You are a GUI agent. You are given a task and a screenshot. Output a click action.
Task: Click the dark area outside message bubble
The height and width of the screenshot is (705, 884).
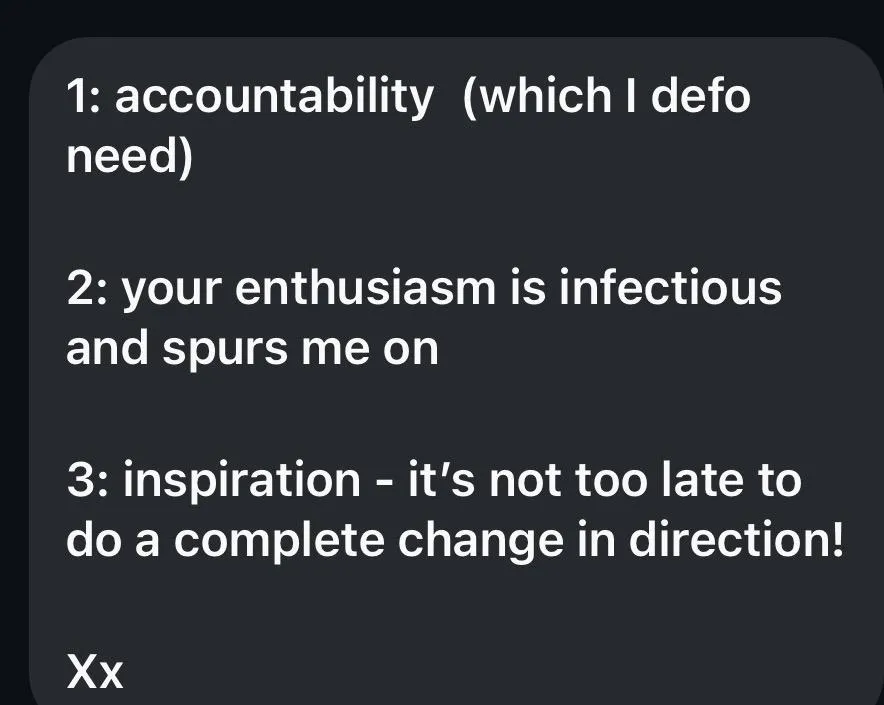pyautogui.click(x=440, y=15)
